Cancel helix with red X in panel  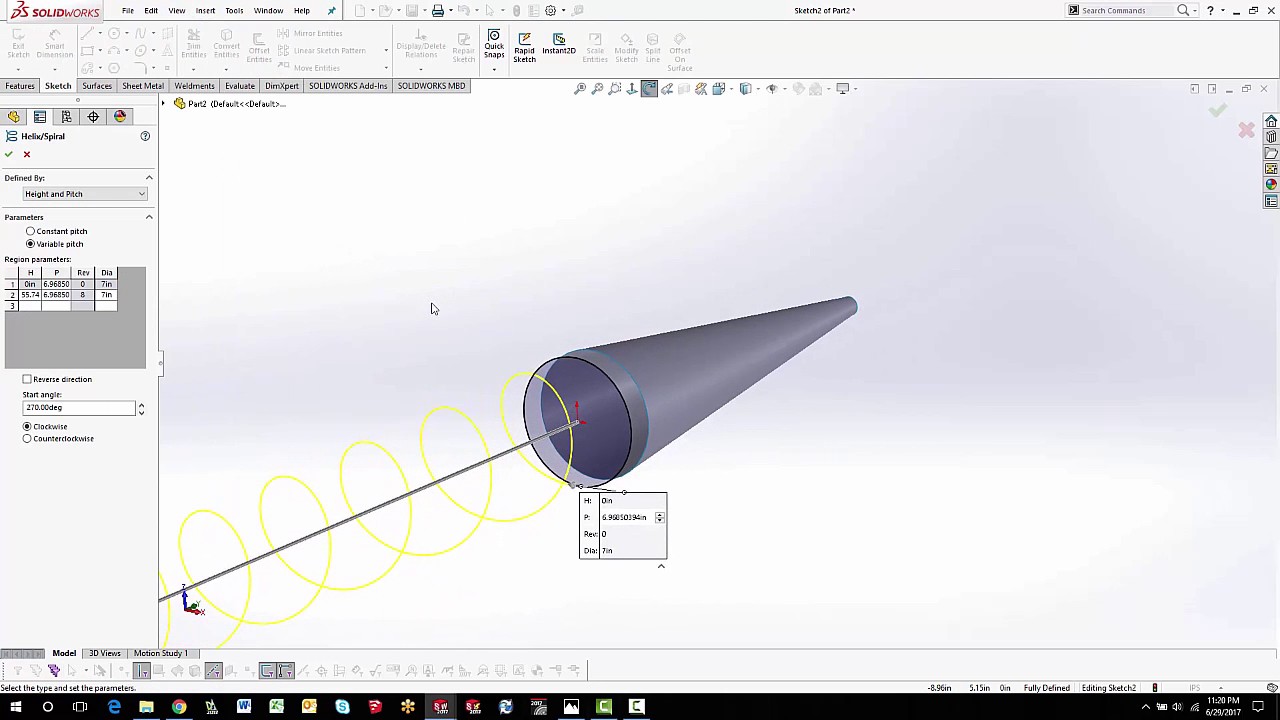point(27,154)
